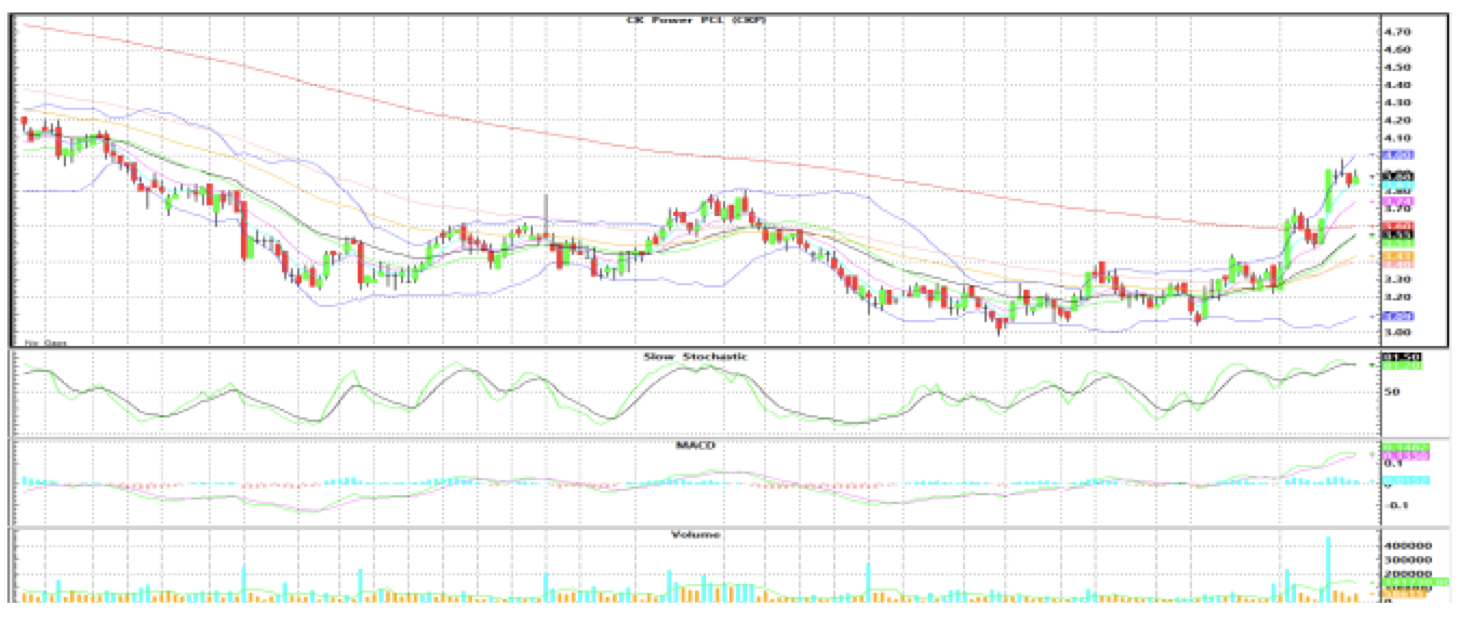Click the 3.20 price axis label
Screen dimensions: 1470x620
tap(1397, 297)
